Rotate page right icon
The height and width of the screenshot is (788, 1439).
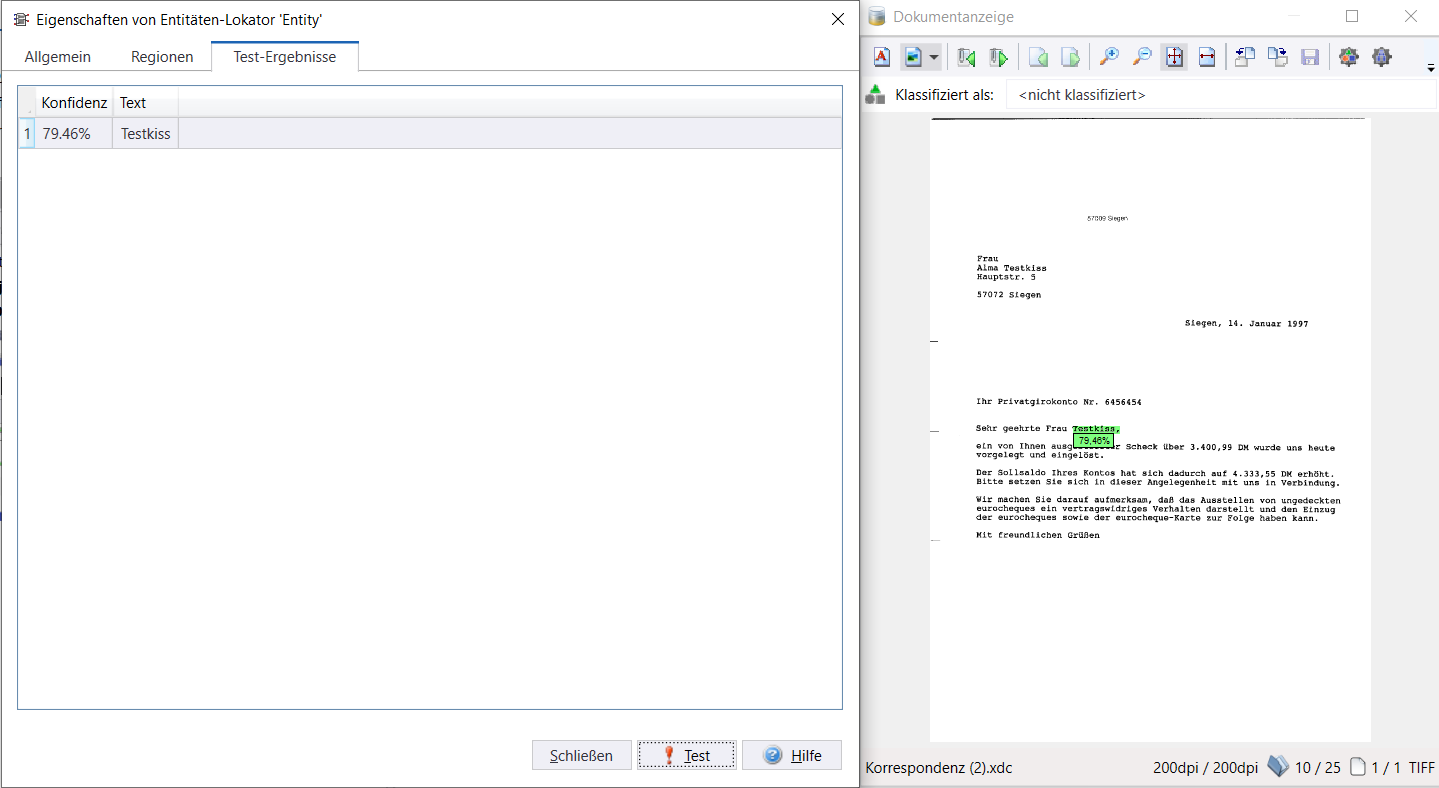(1278, 57)
